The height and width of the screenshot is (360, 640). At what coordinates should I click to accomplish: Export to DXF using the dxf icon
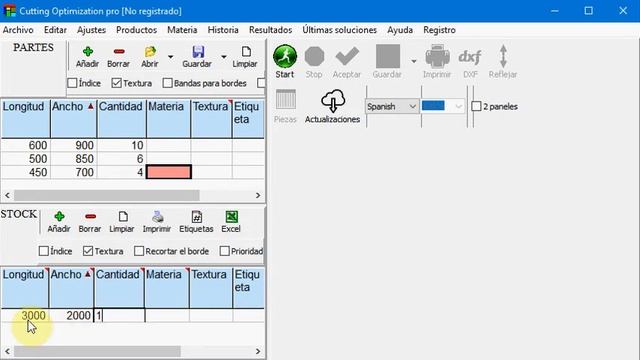pos(470,61)
